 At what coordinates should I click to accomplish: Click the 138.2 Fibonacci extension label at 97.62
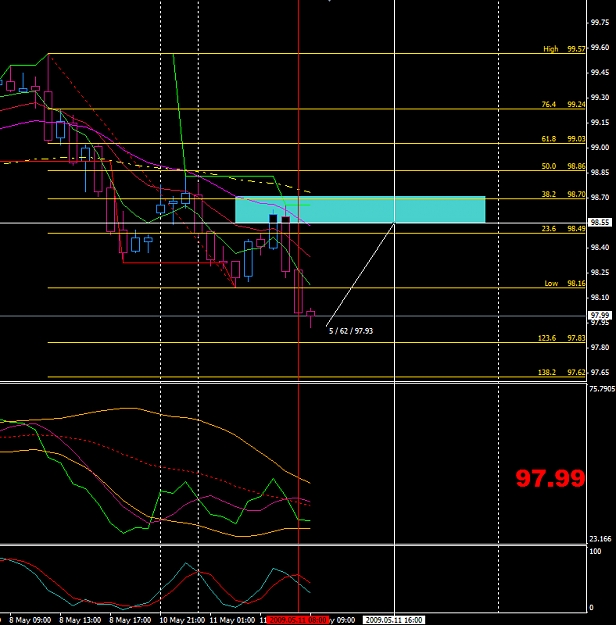(x=562, y=372)
